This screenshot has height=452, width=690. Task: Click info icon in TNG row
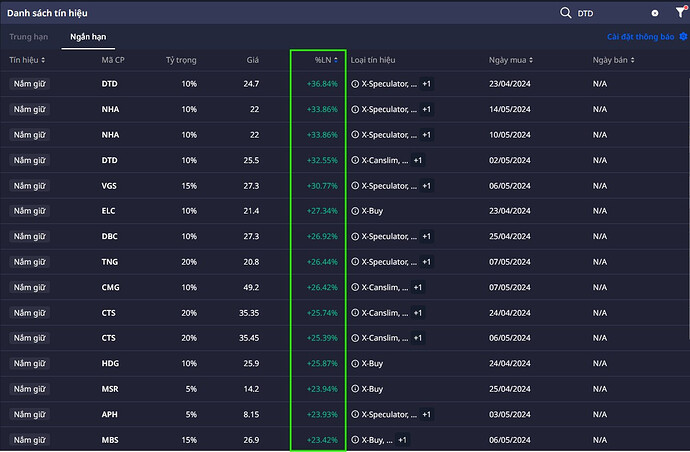[355, 262]
